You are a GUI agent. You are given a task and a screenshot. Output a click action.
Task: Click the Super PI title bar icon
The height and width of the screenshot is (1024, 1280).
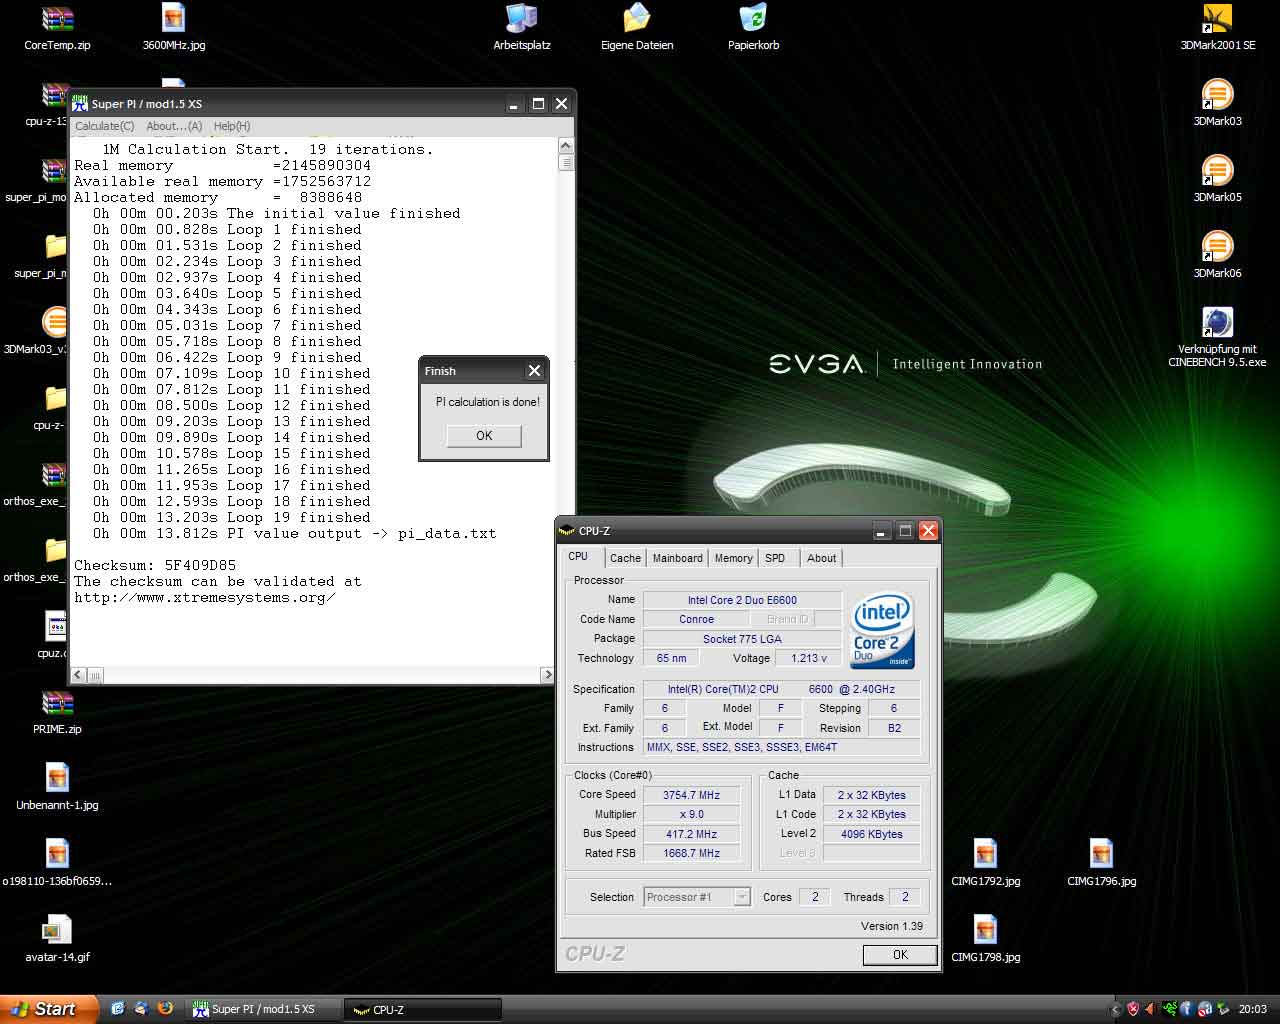click(80, 103)
